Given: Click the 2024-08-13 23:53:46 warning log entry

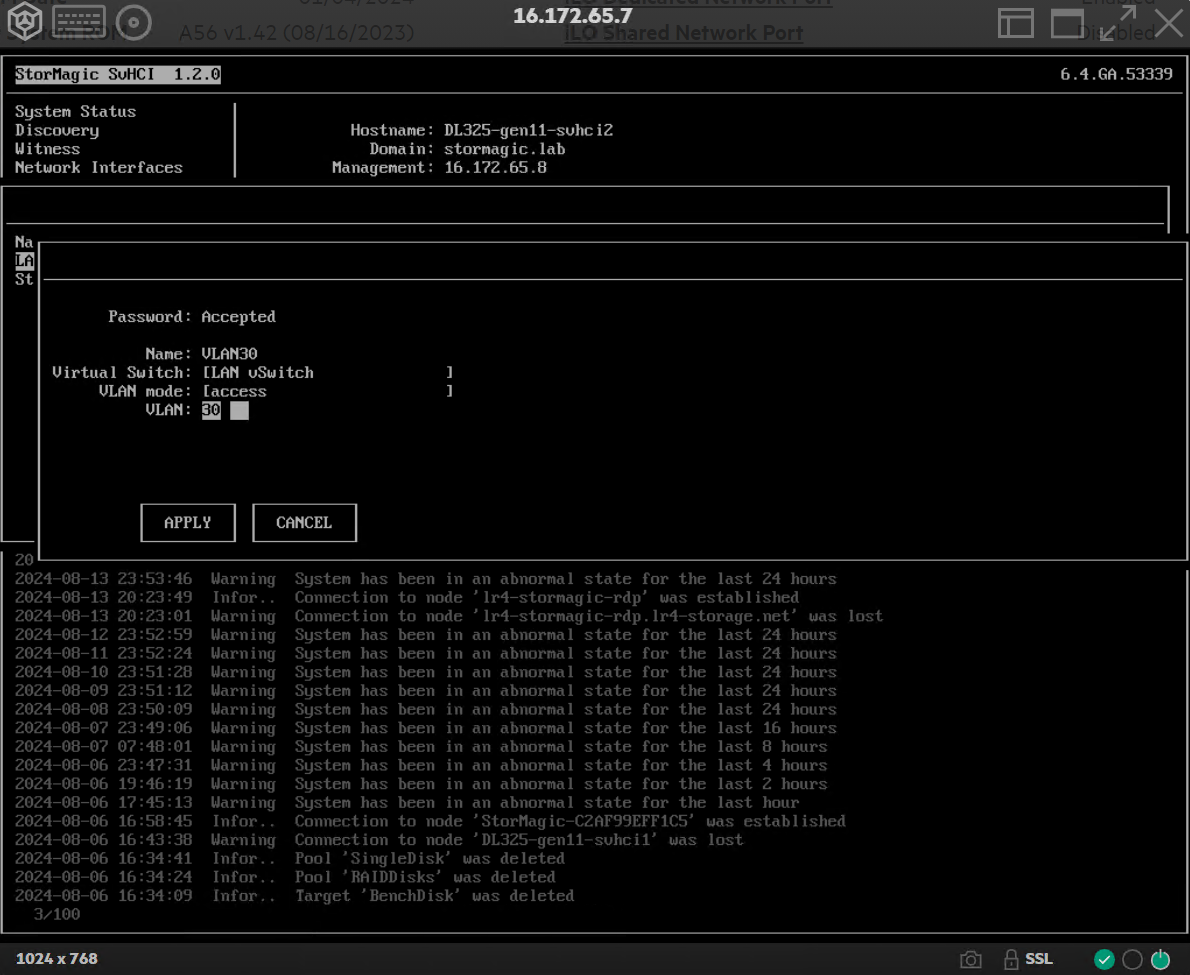Looking at the screenshot, I should tap(426, 579).
